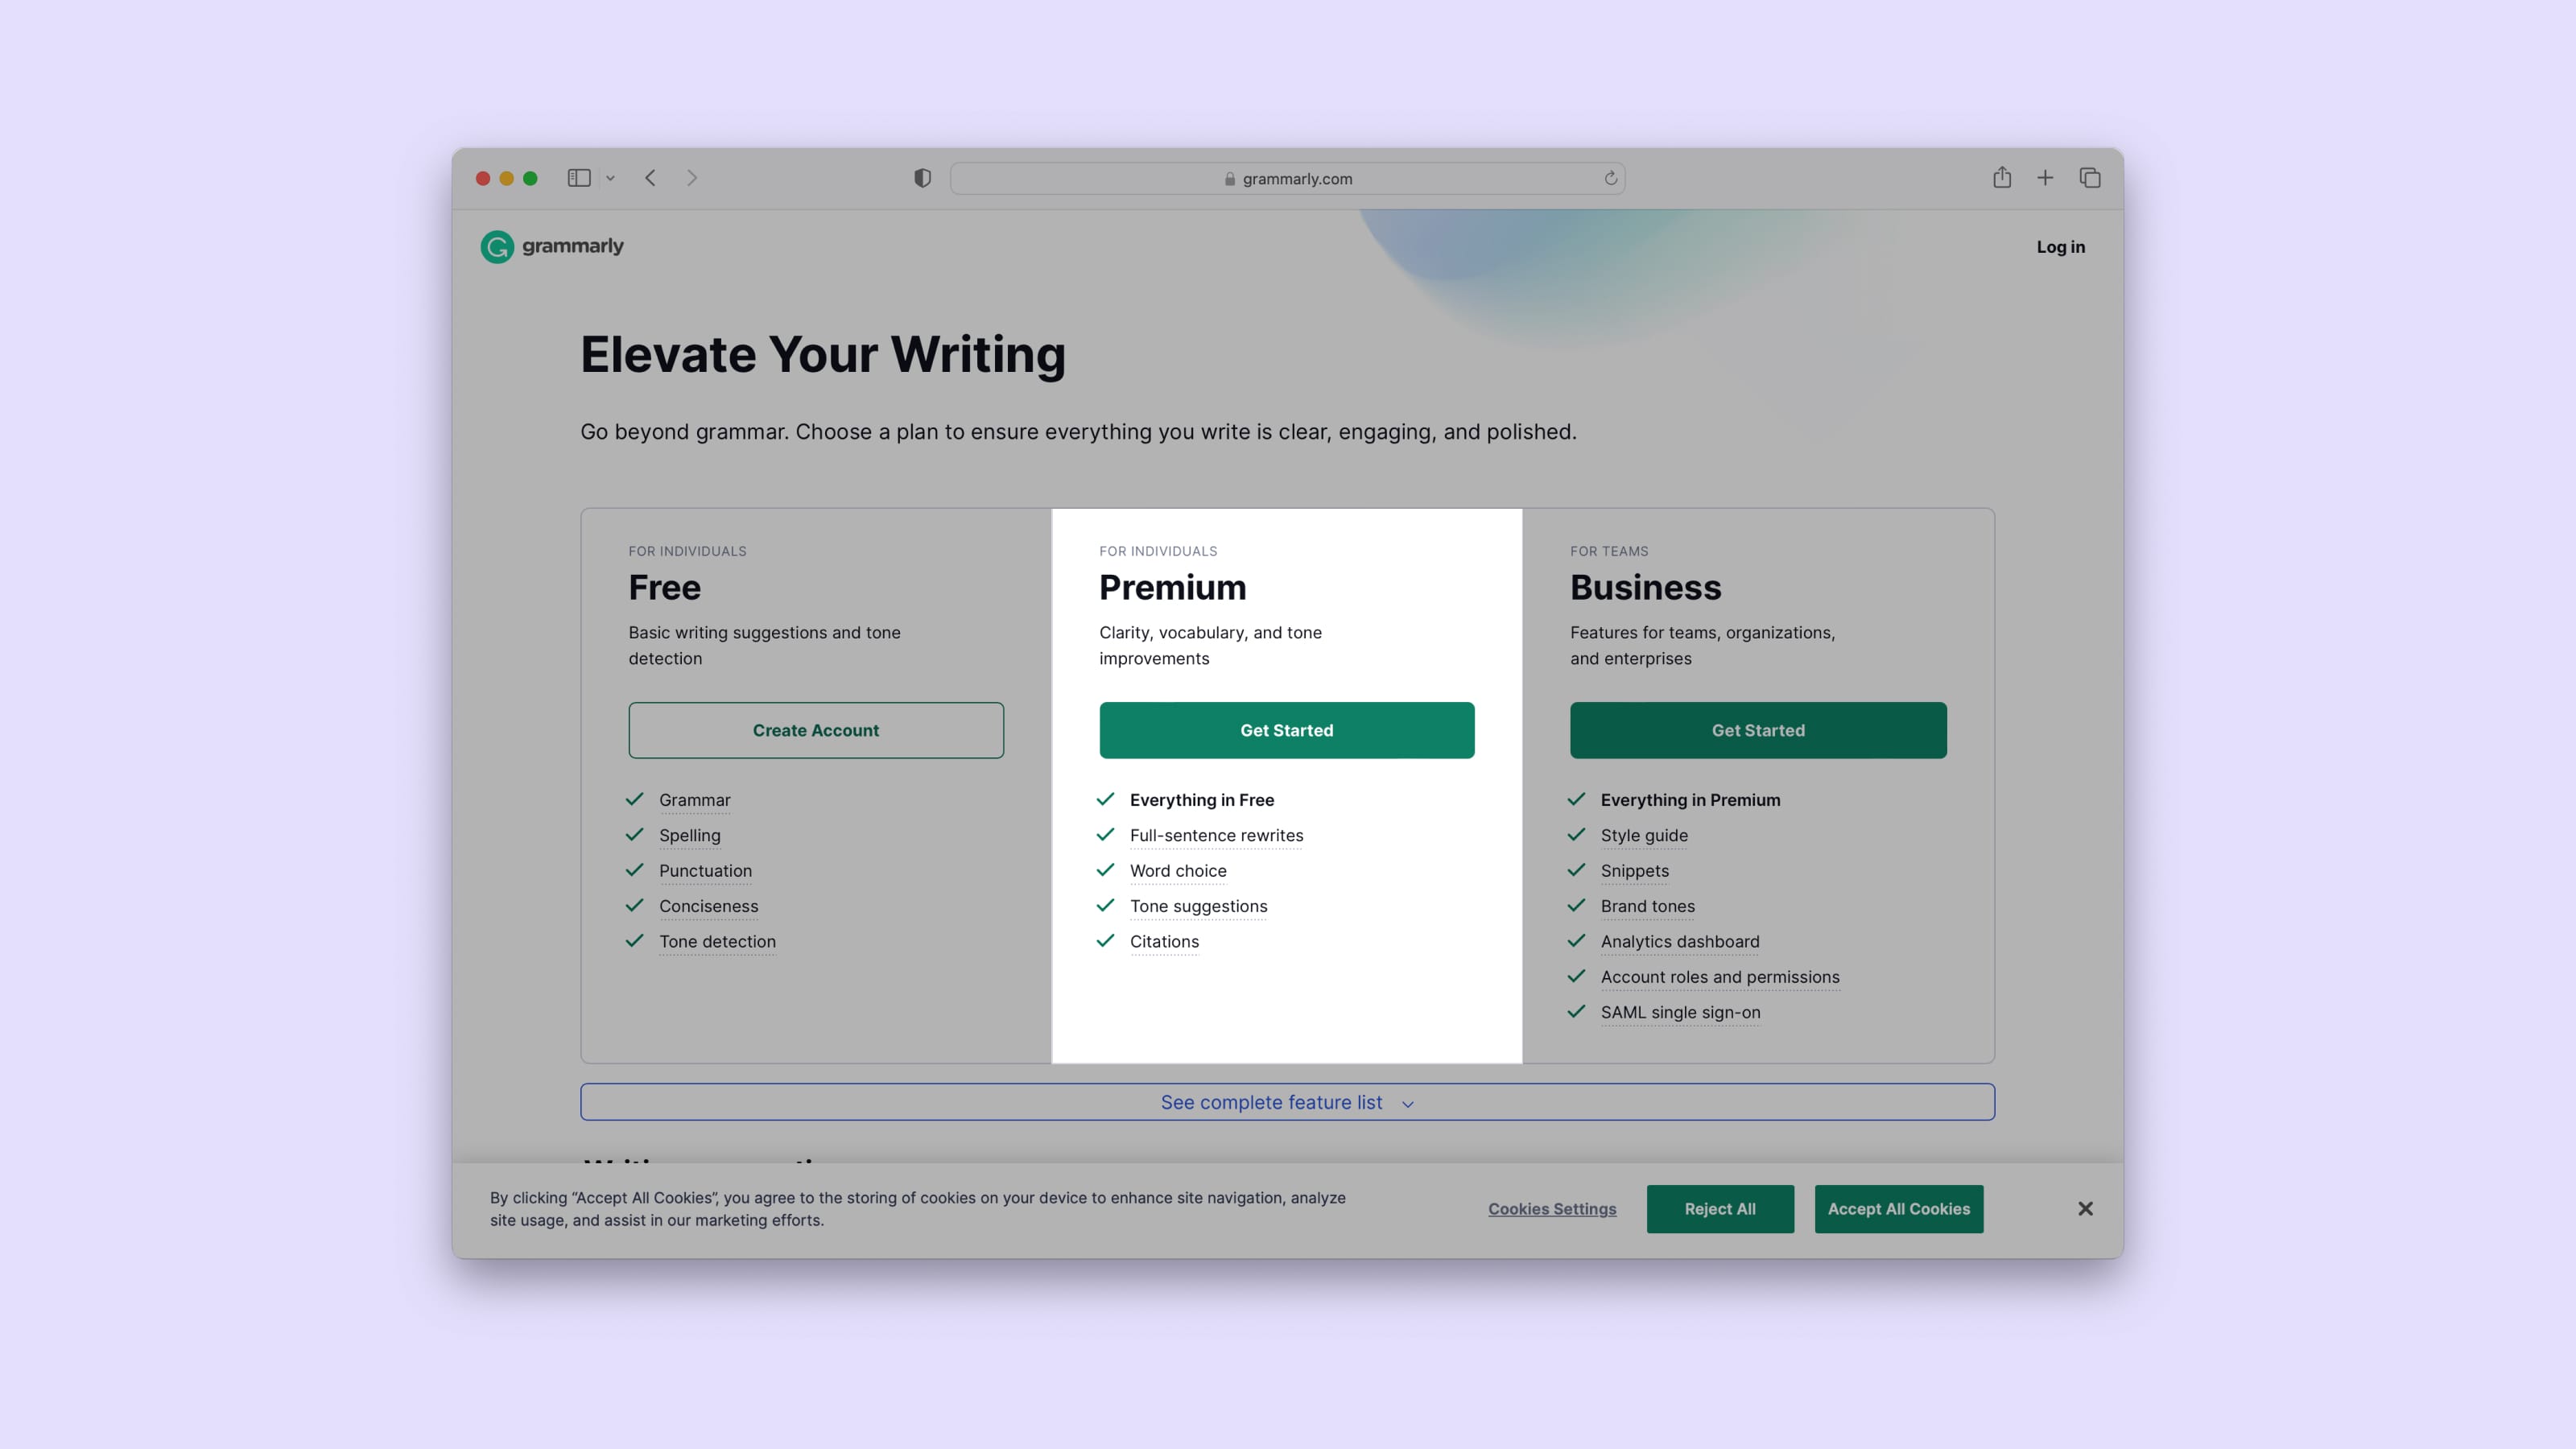Click Accept All Cookies button

[1898, 1208]
